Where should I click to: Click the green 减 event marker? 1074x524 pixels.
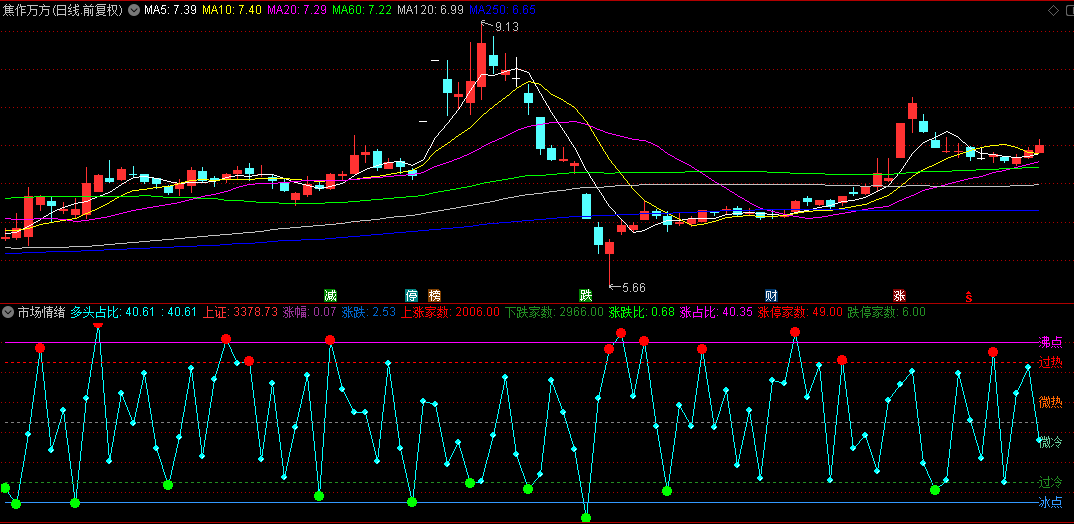330,295
